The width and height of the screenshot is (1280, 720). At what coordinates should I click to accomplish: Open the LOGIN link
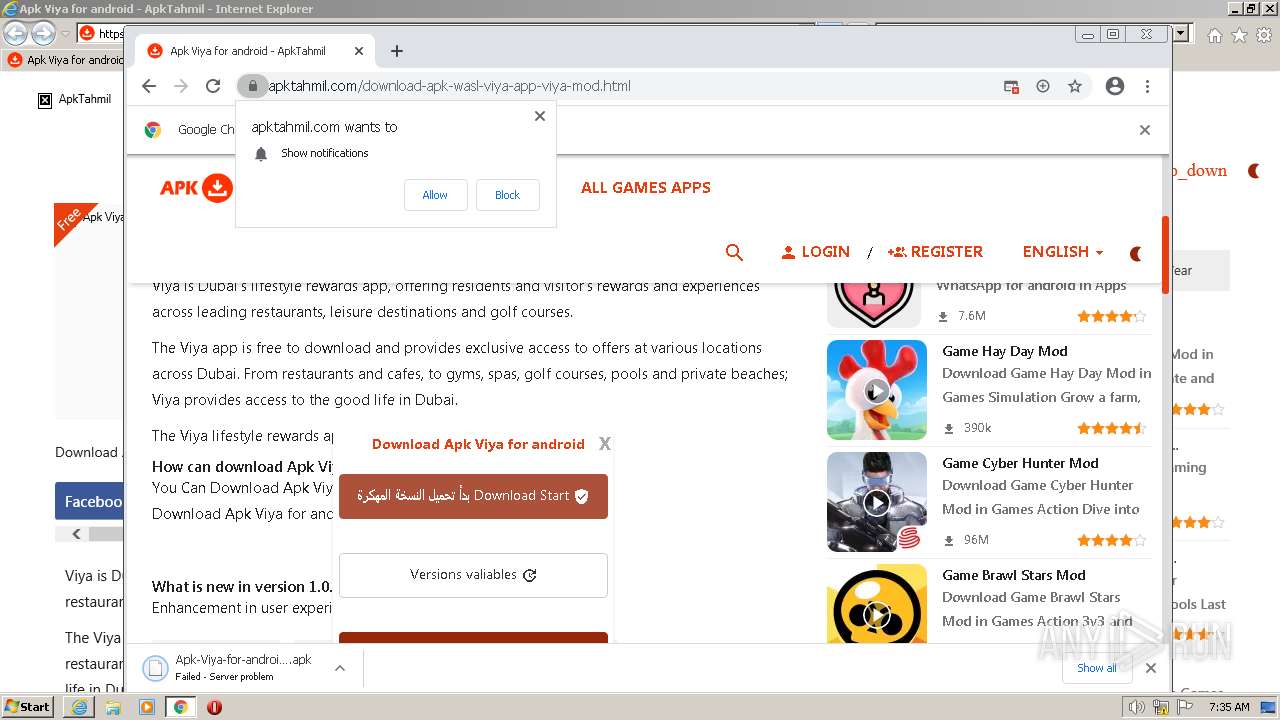pos(815,252)
